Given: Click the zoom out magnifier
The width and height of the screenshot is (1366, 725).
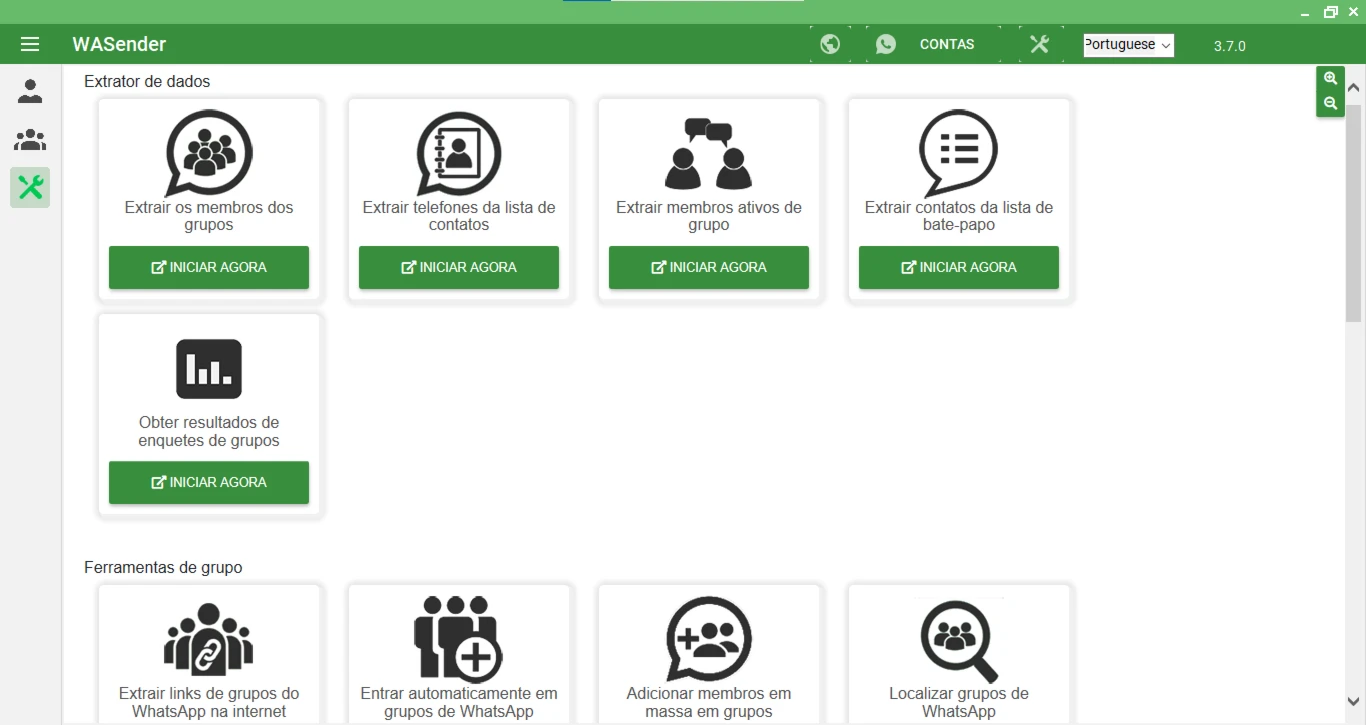Looking at the screenshot, I should [1330, 103].
